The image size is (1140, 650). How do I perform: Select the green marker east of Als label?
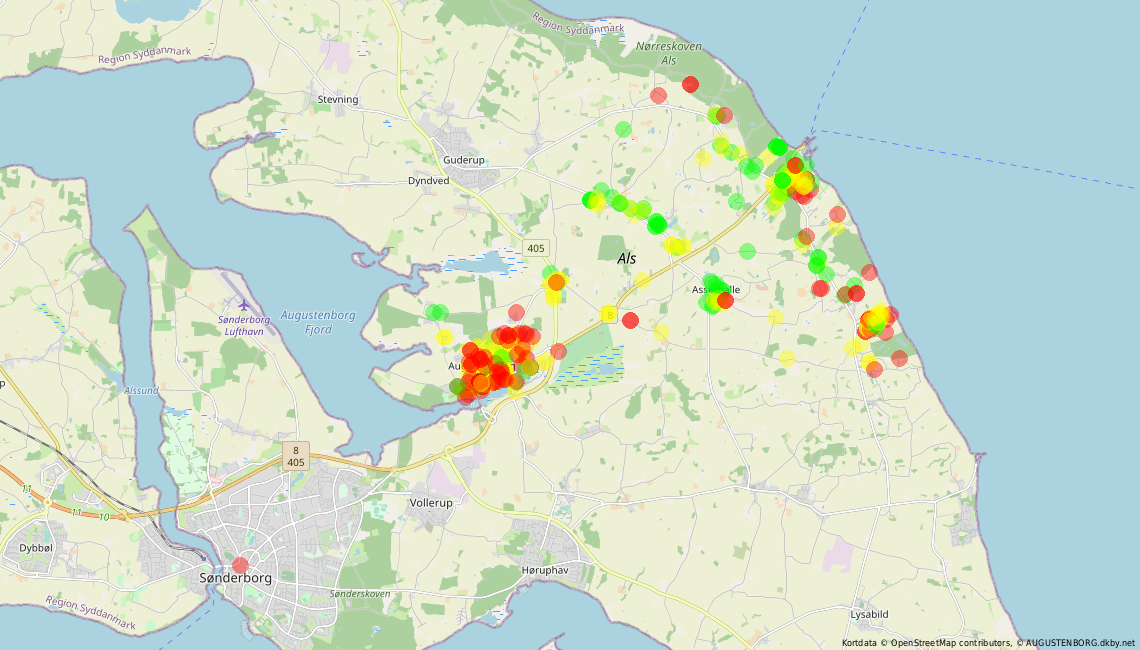point(747,252)
